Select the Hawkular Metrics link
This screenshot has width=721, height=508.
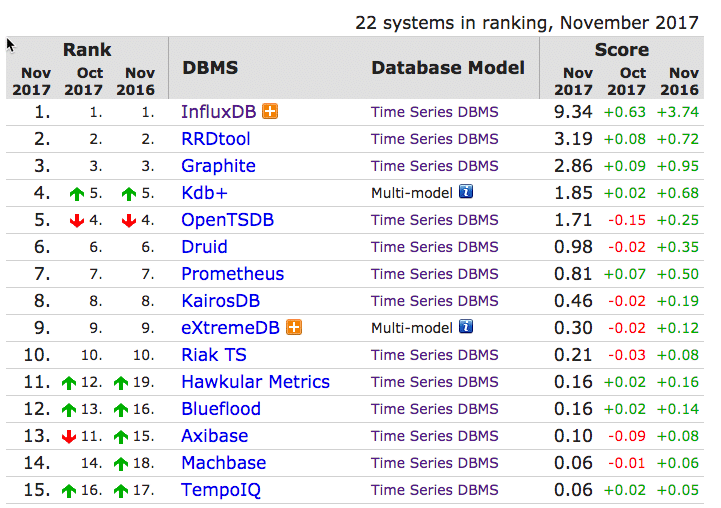256,382
